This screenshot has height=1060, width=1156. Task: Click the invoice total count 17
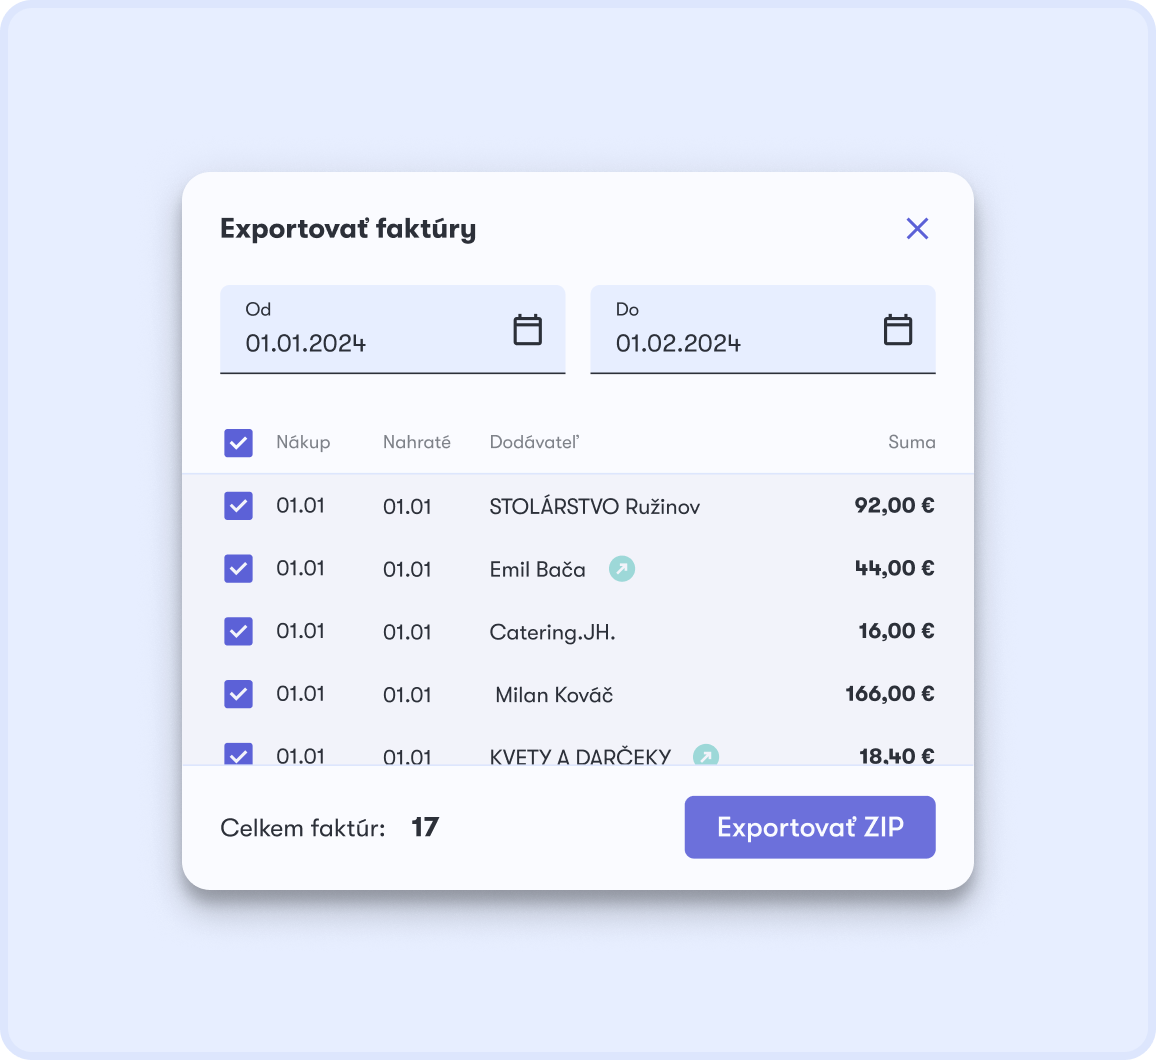click(x=425, y=827)
